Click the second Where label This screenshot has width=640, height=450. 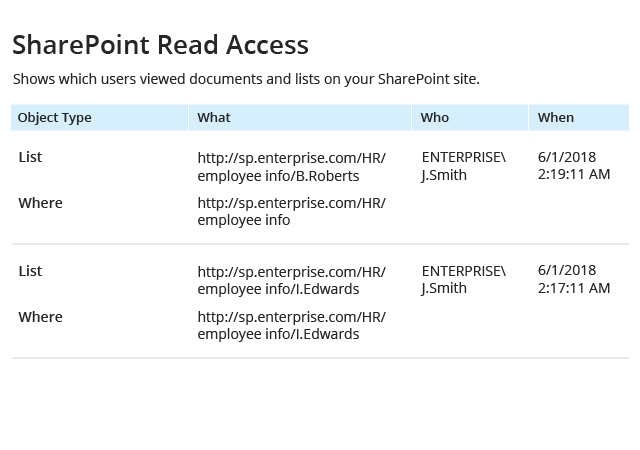[x=40, y=317]
